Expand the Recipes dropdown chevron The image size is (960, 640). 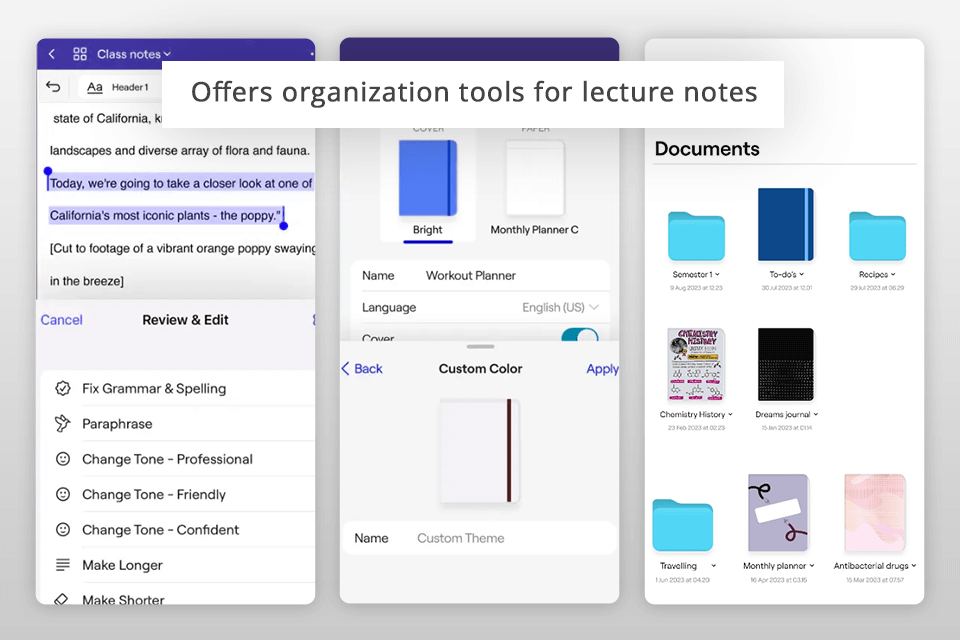893,274
